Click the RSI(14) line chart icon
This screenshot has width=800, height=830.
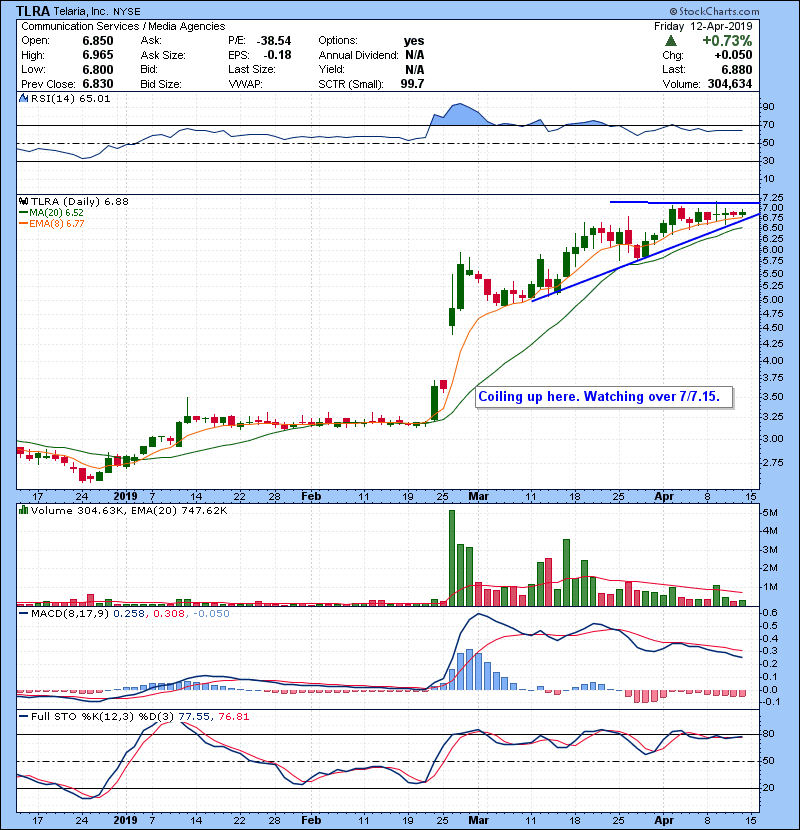[23, 98]
